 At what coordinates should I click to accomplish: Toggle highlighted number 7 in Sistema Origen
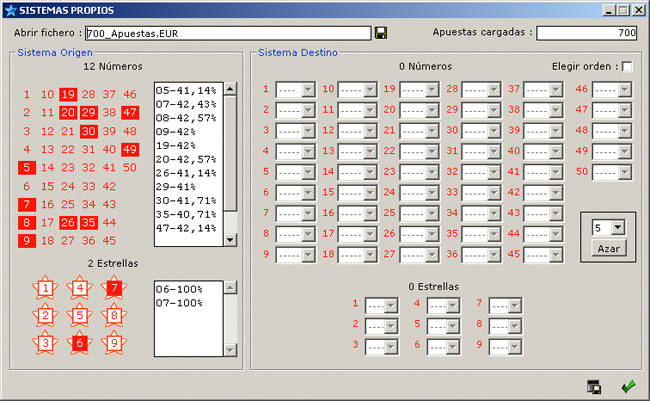(27, 204)
